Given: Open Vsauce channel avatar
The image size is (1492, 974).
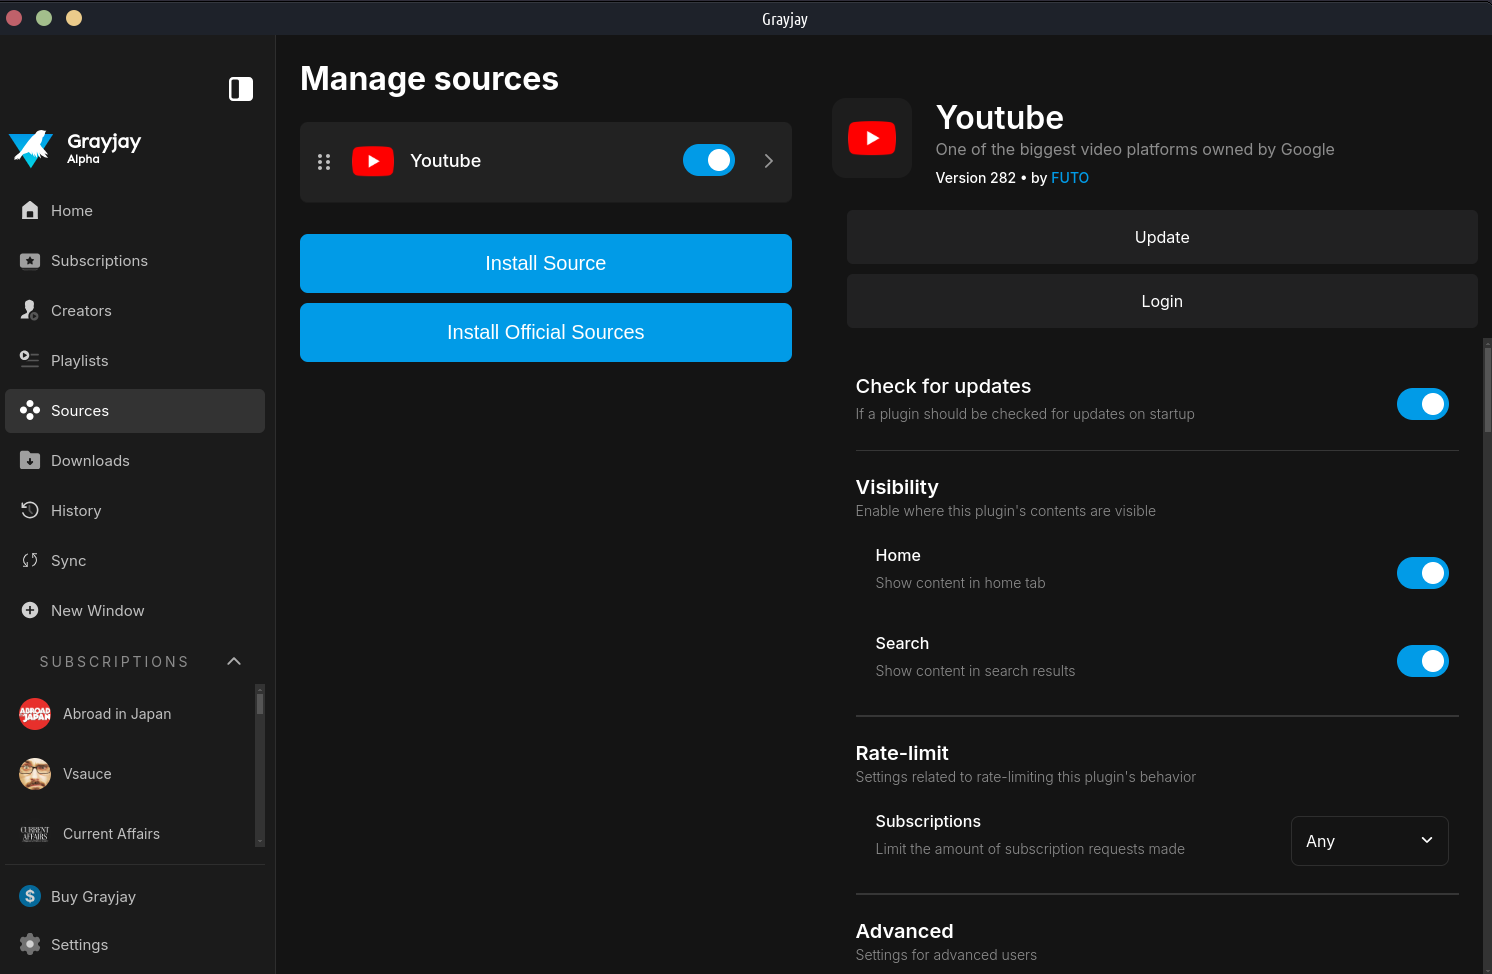Looking at the screenshot, I should (x=35, y=774).
